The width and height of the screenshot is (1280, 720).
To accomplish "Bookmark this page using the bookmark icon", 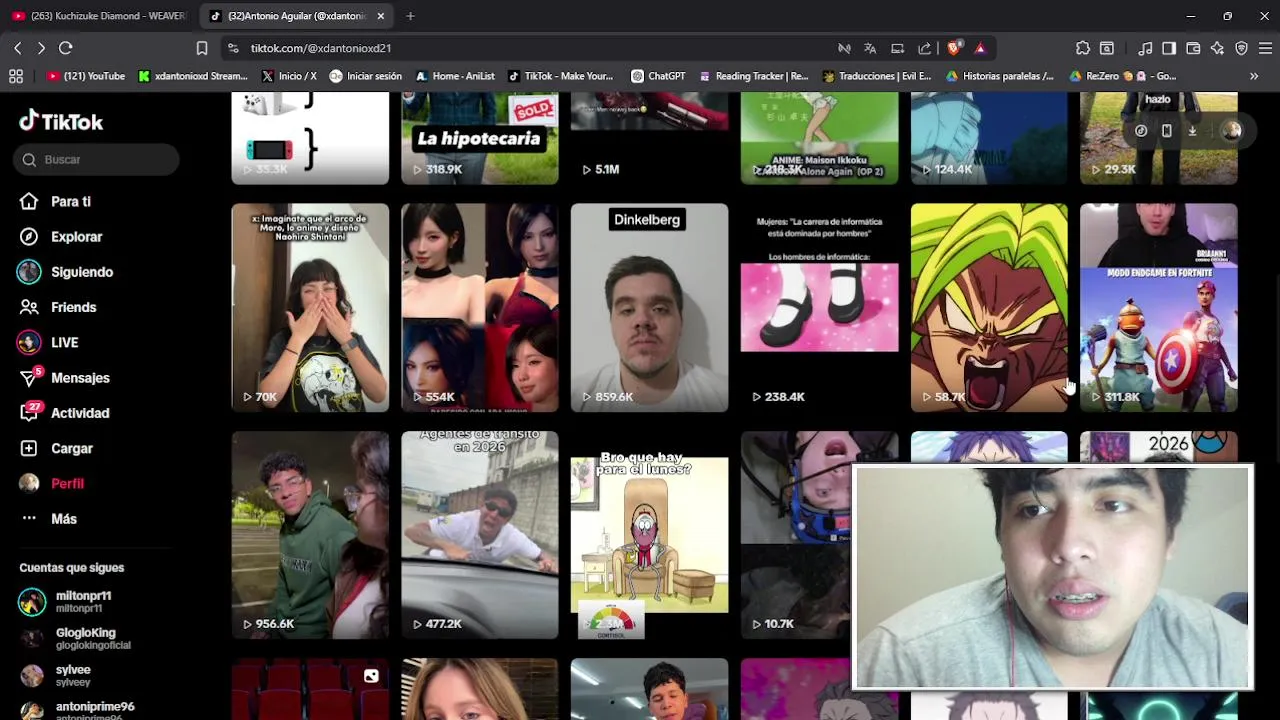I will point(202,48).
